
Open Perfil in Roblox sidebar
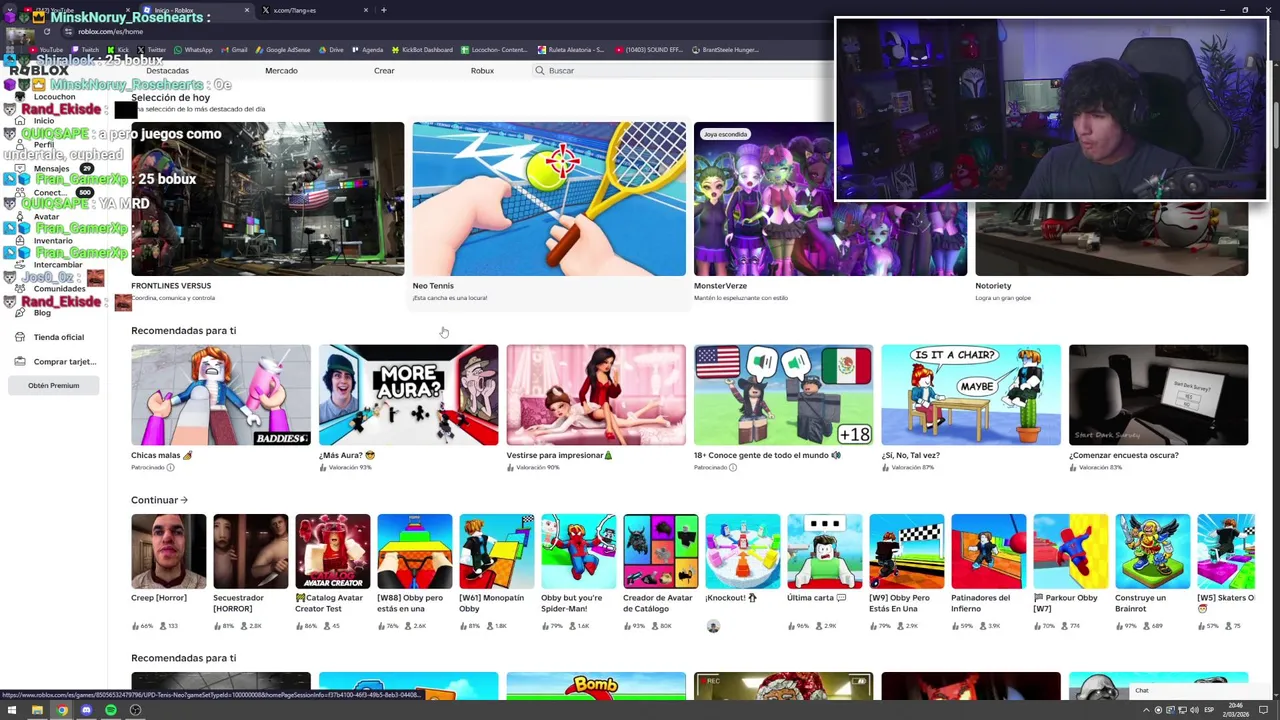[43, 144]
